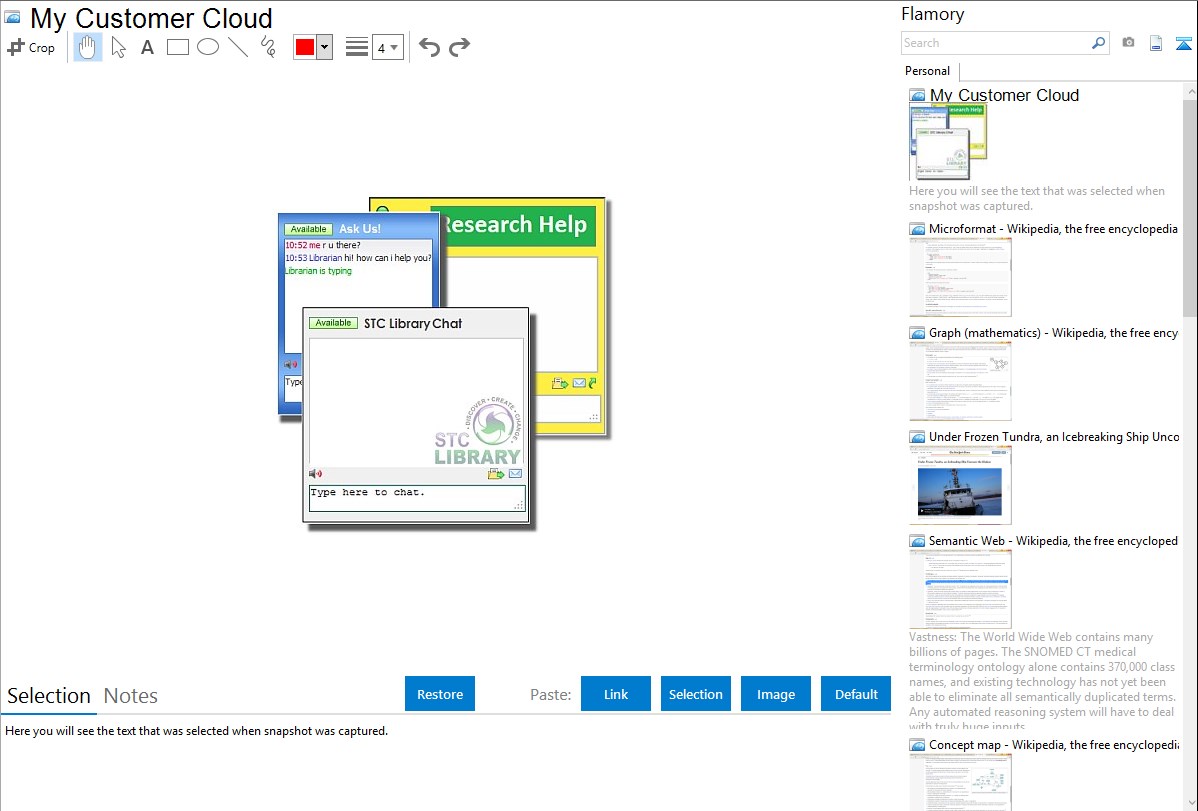
Task: Click the Flamory search field
Action: 995,43
